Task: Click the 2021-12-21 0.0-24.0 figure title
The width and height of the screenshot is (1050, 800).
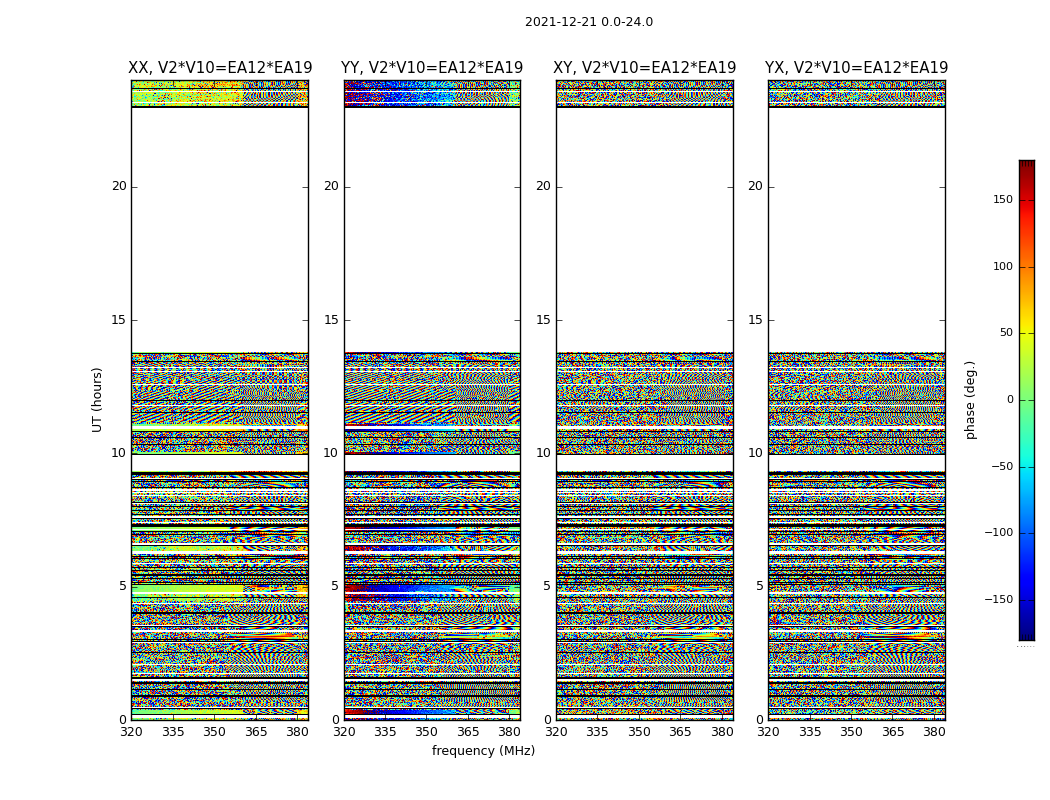Action: point(589,21)
